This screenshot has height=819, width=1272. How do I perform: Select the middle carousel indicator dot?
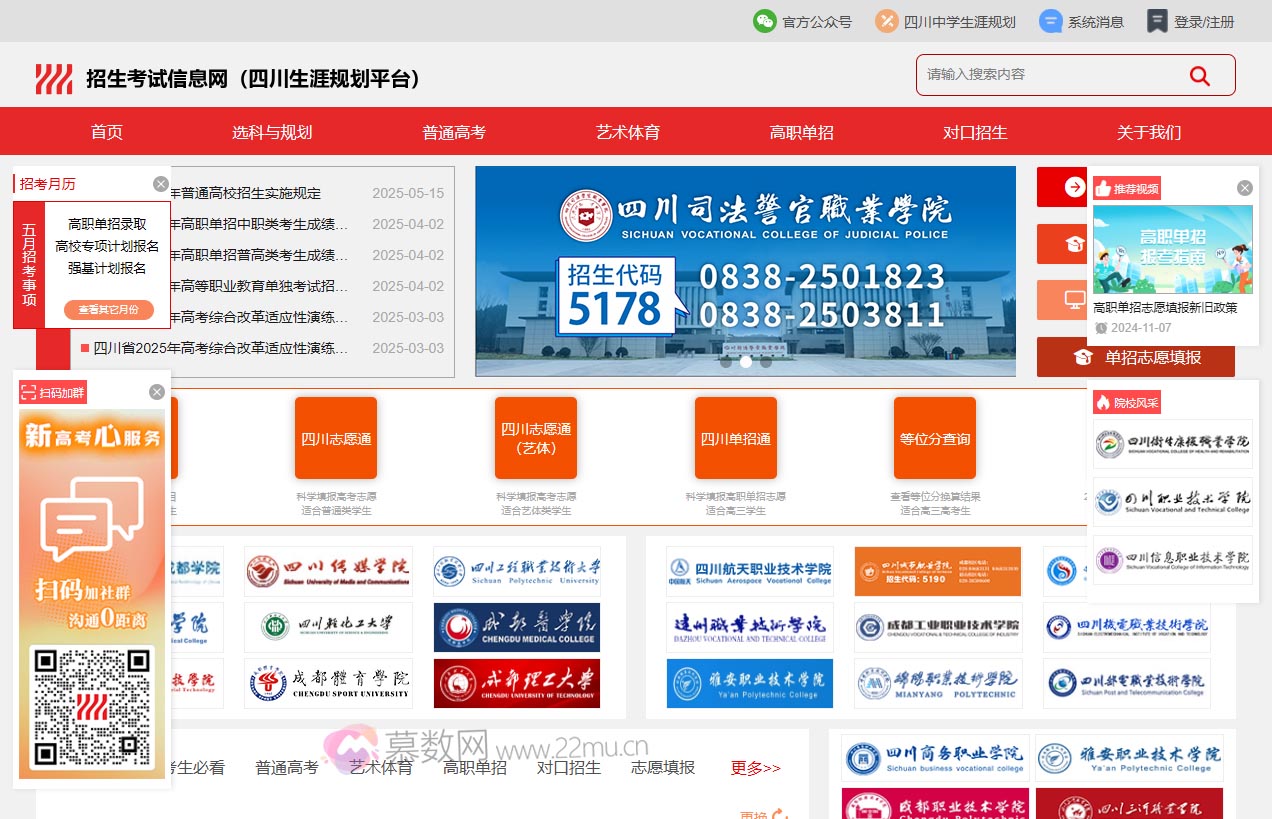point(746,362)
